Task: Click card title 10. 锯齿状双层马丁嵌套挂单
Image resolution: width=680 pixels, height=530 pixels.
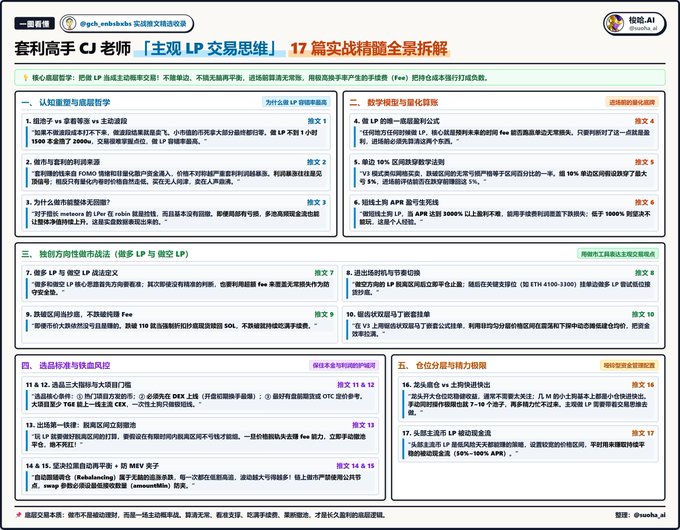Action: (388, 314)
